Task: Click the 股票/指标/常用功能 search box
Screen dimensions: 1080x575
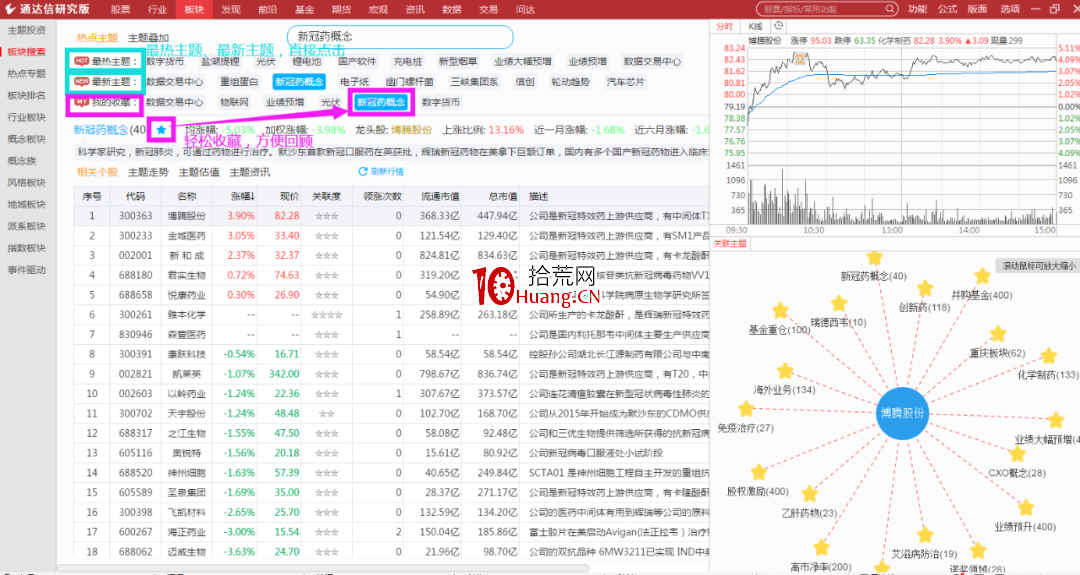Action: pyautogui.click(x=827, y=9)
